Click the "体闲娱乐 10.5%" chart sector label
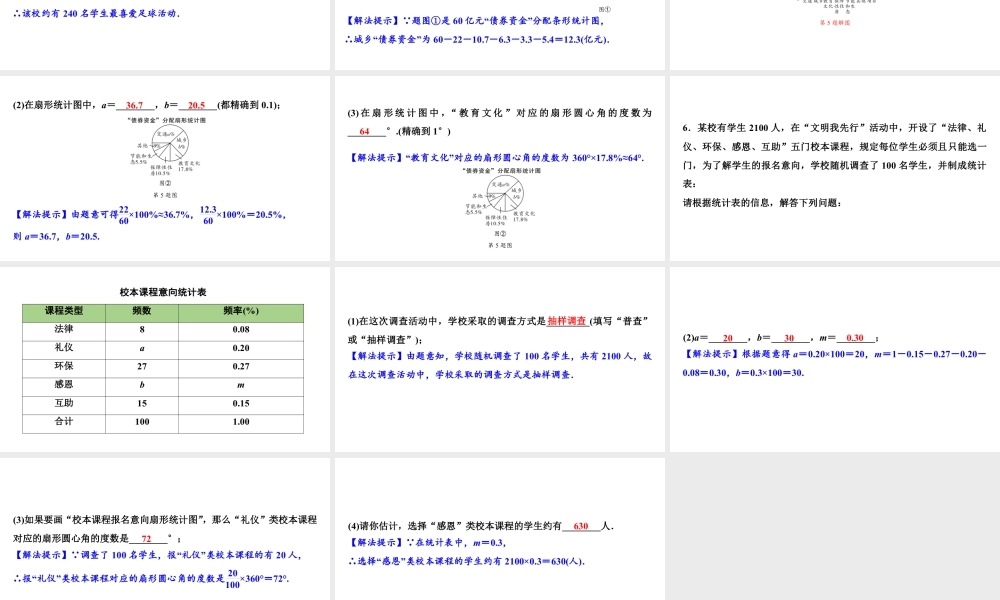The image size is (1000, 600). click(x=160, y=169)
